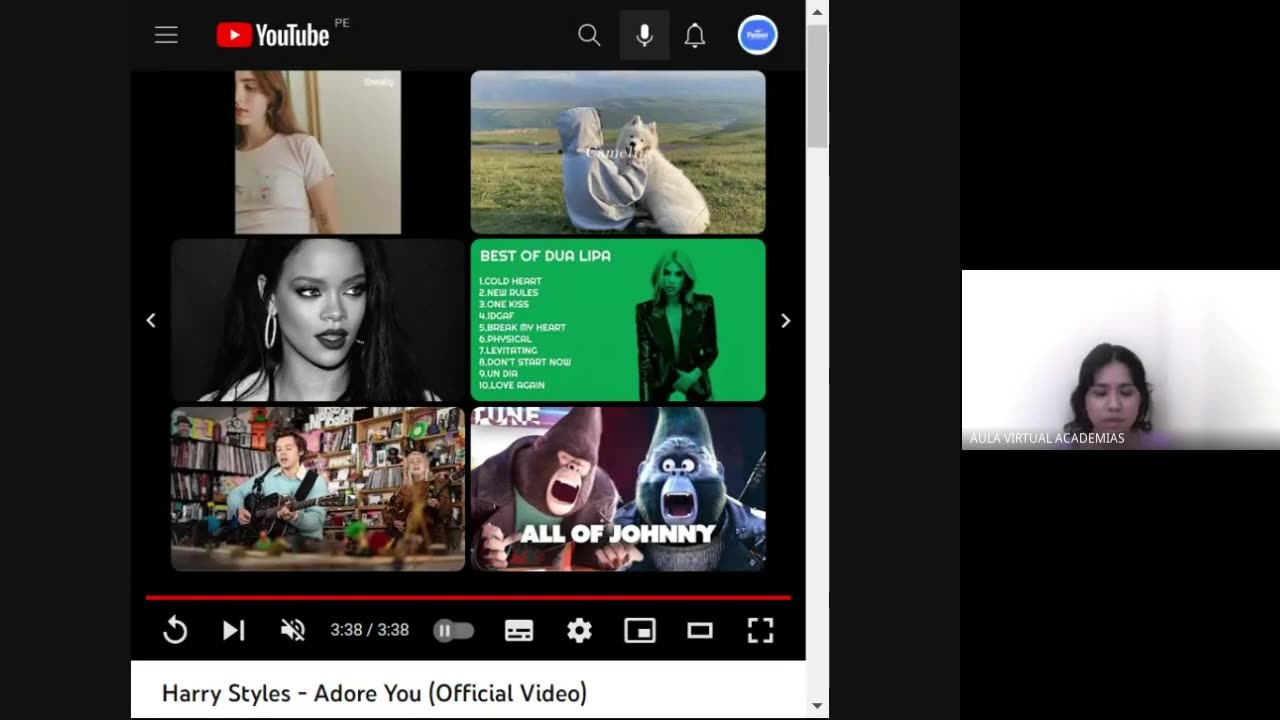Screen dimensions: 1280x720
Task: Click the red video progress bar
Action: tap(468, 597)
